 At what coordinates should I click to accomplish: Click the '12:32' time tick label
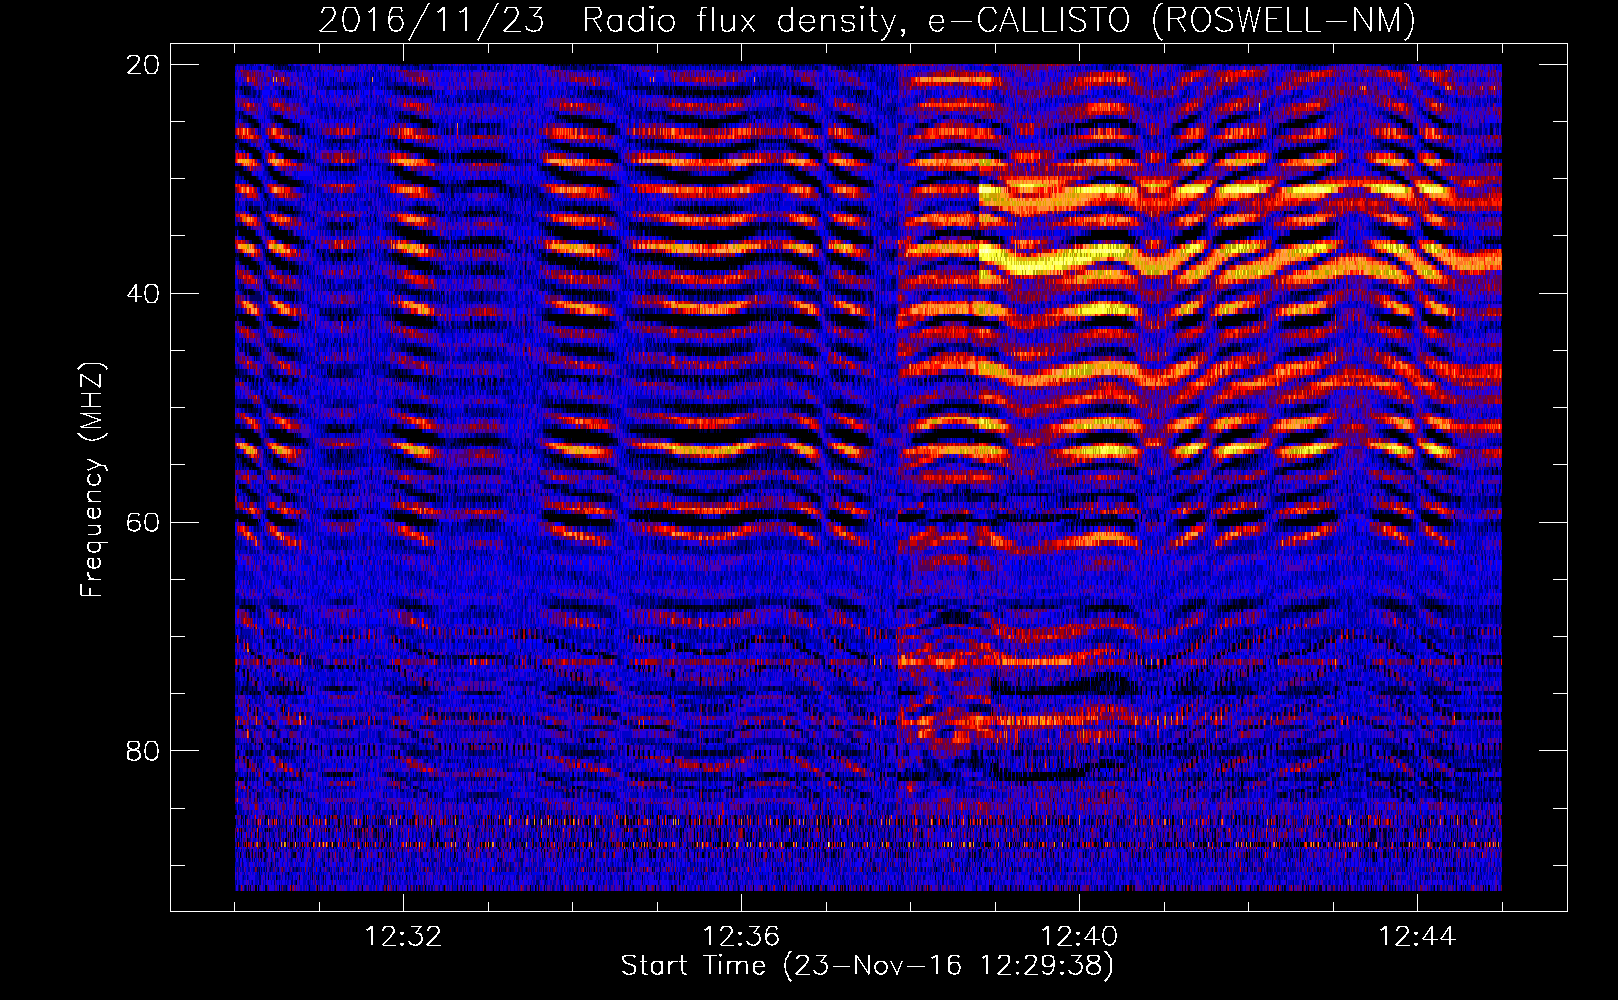tap(403, 937)
